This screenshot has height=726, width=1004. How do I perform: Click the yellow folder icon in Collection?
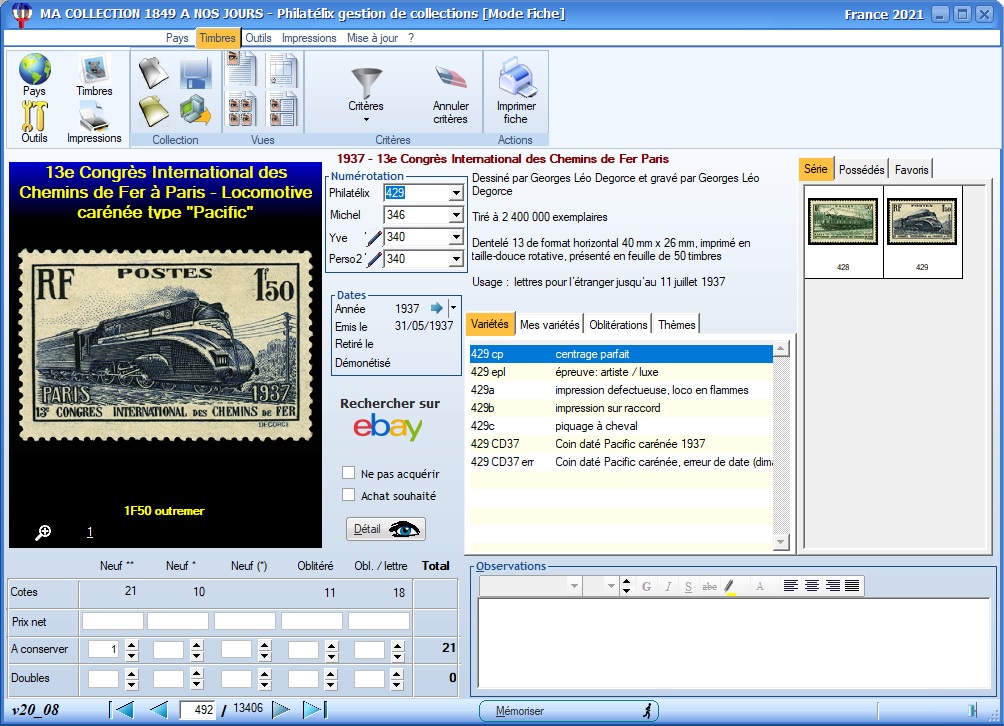tap(154, 110)
